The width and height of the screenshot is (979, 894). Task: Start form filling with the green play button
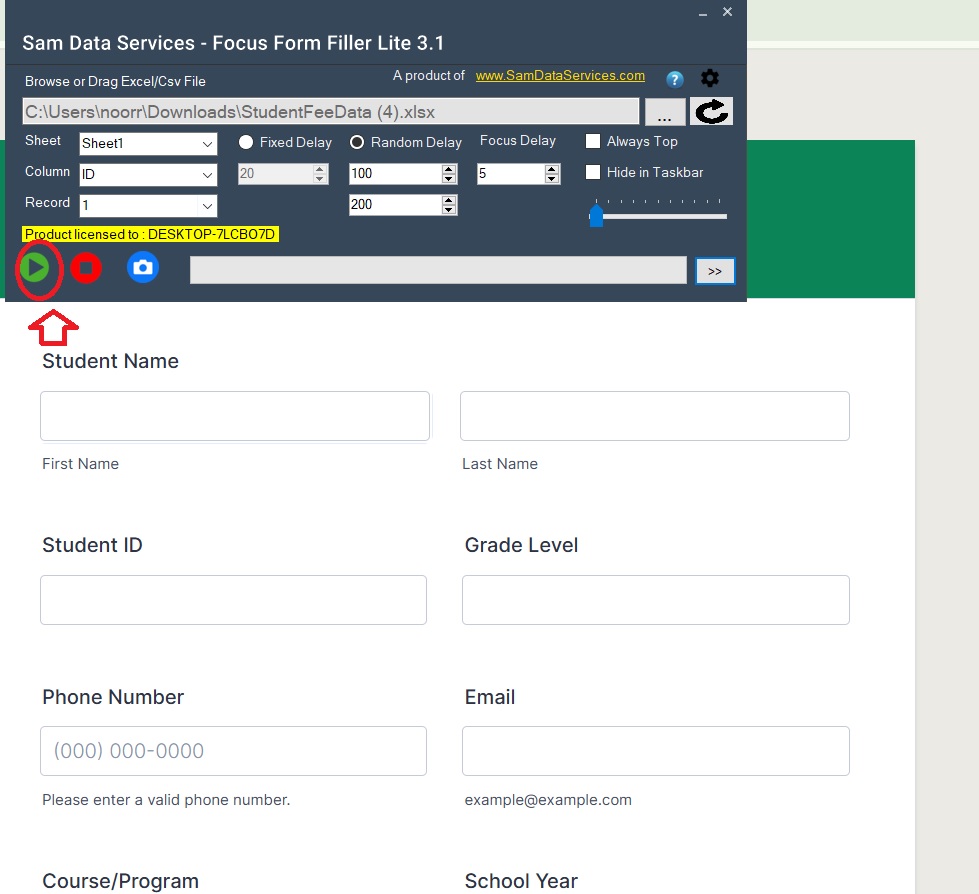click(34, 268)
